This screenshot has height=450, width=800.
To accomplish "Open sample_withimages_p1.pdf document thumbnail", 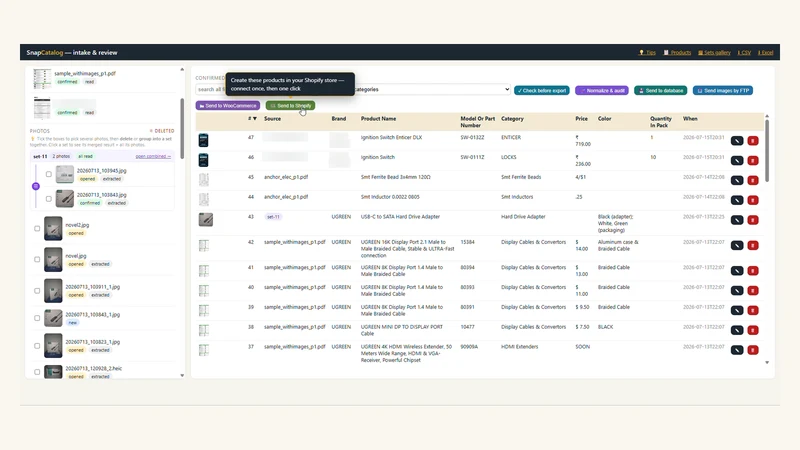I will click(42, 79).
